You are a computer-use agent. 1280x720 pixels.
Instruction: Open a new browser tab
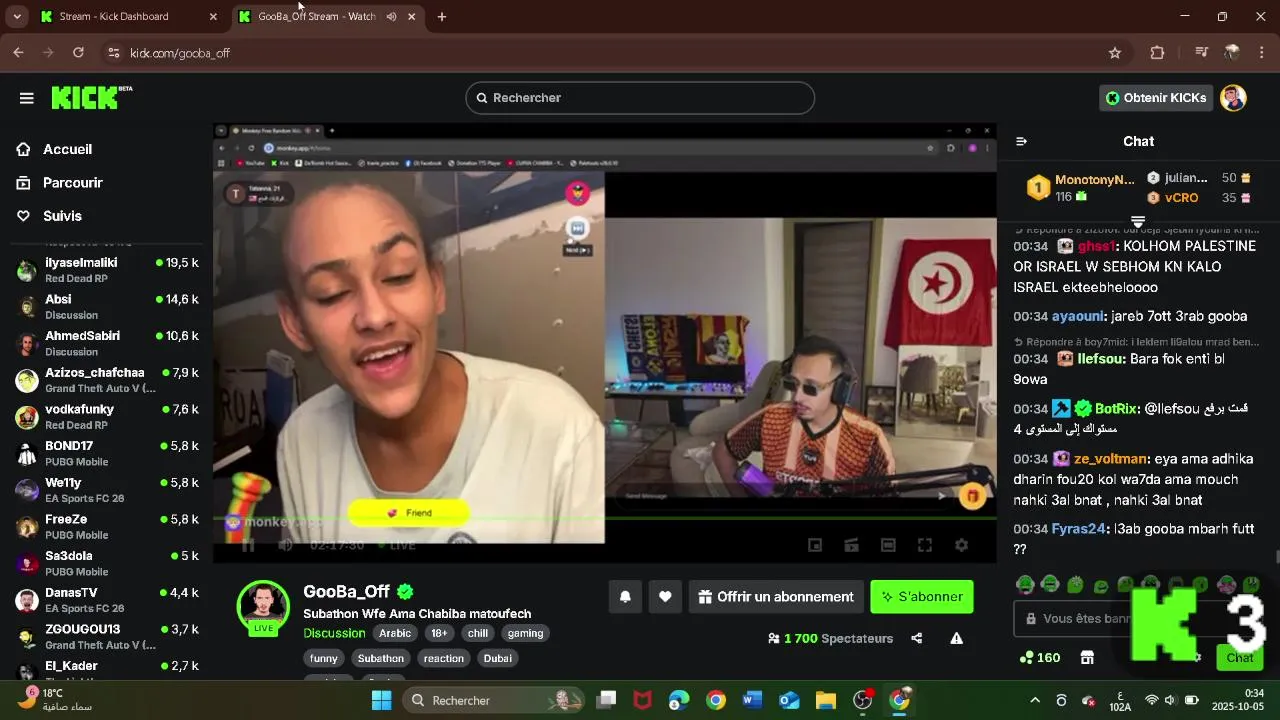click(x=441, y=16)
